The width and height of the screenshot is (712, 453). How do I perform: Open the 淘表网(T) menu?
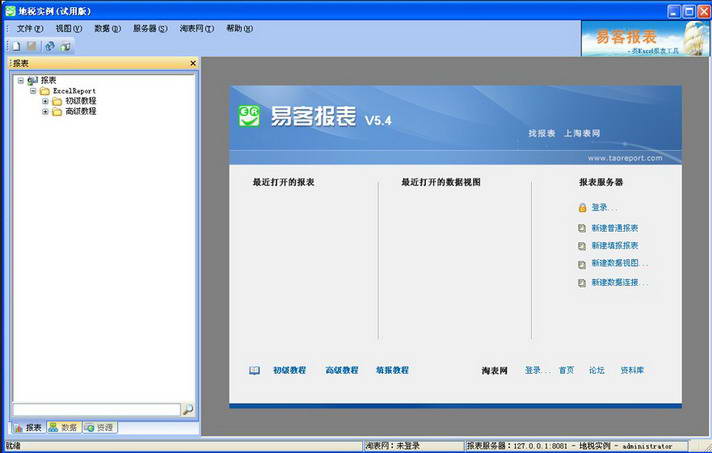pos(197,29)
